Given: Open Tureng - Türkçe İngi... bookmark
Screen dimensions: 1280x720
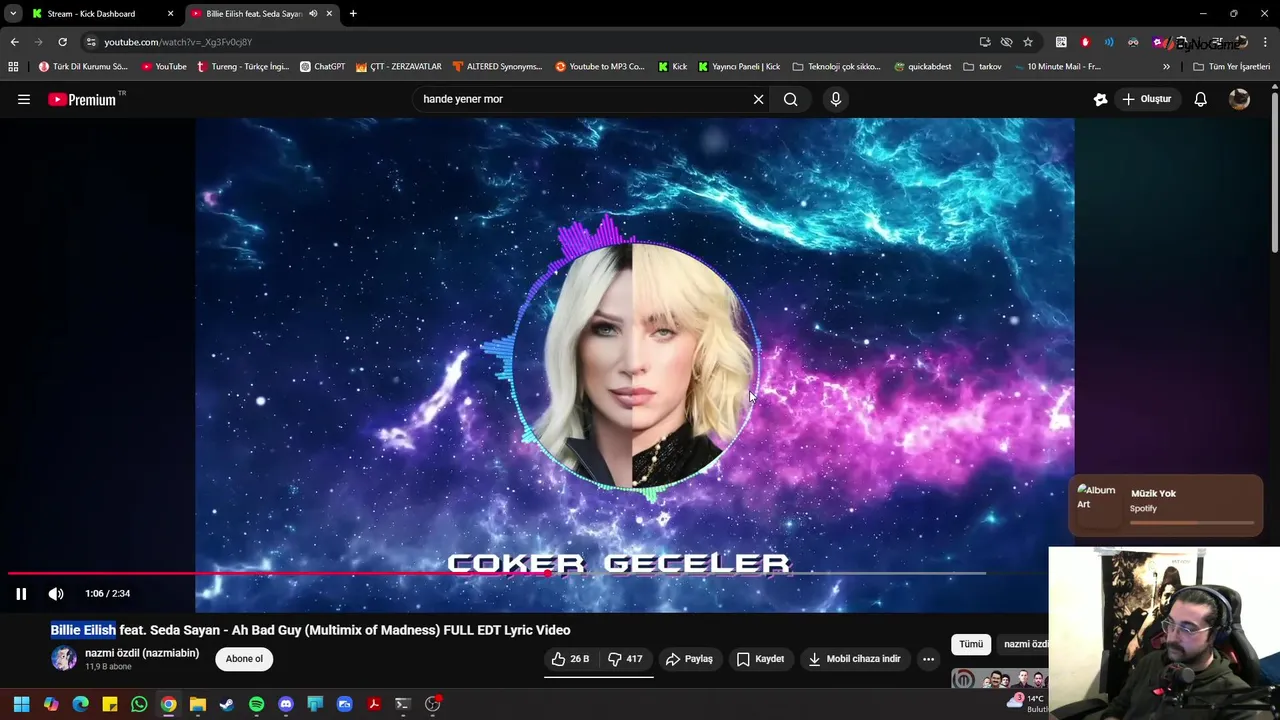Looking at the screenshot, I should (243, 67).
